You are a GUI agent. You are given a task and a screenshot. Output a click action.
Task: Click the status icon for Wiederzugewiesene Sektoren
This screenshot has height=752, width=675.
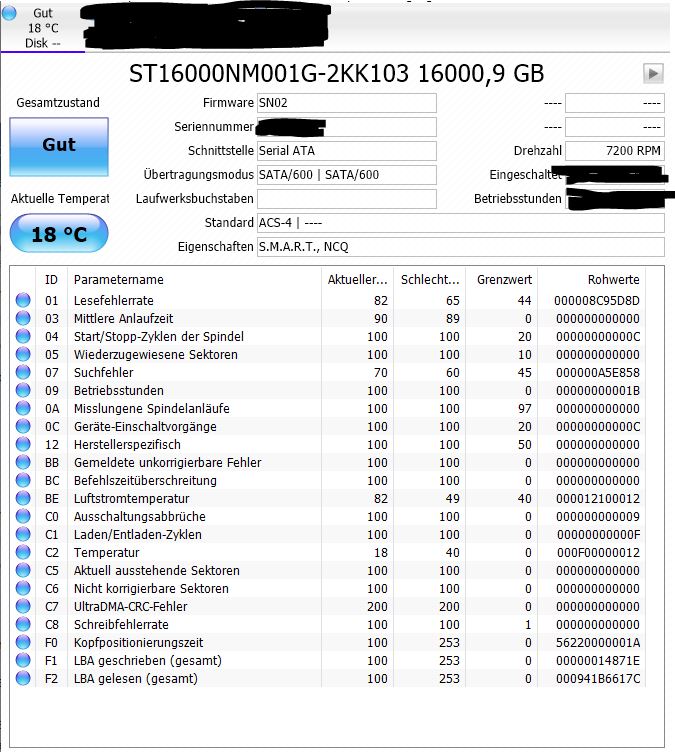(x=23, y=354)
